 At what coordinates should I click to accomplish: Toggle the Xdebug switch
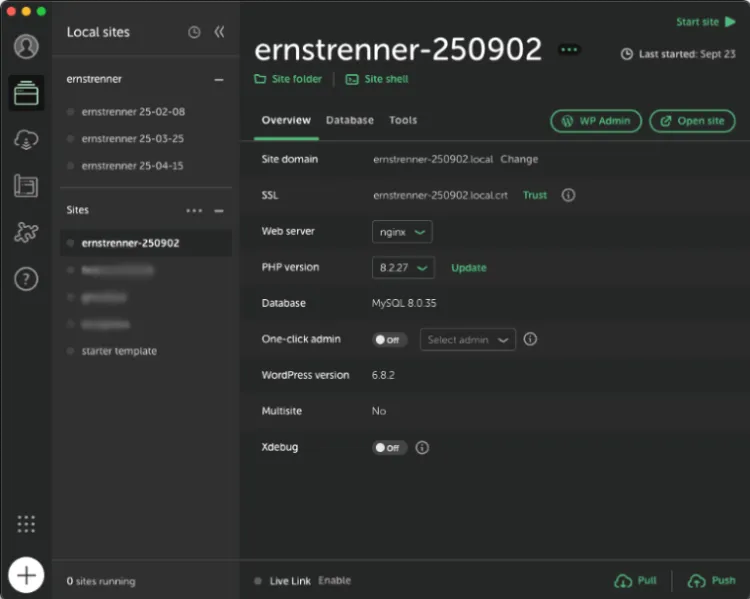click(389, 448)
